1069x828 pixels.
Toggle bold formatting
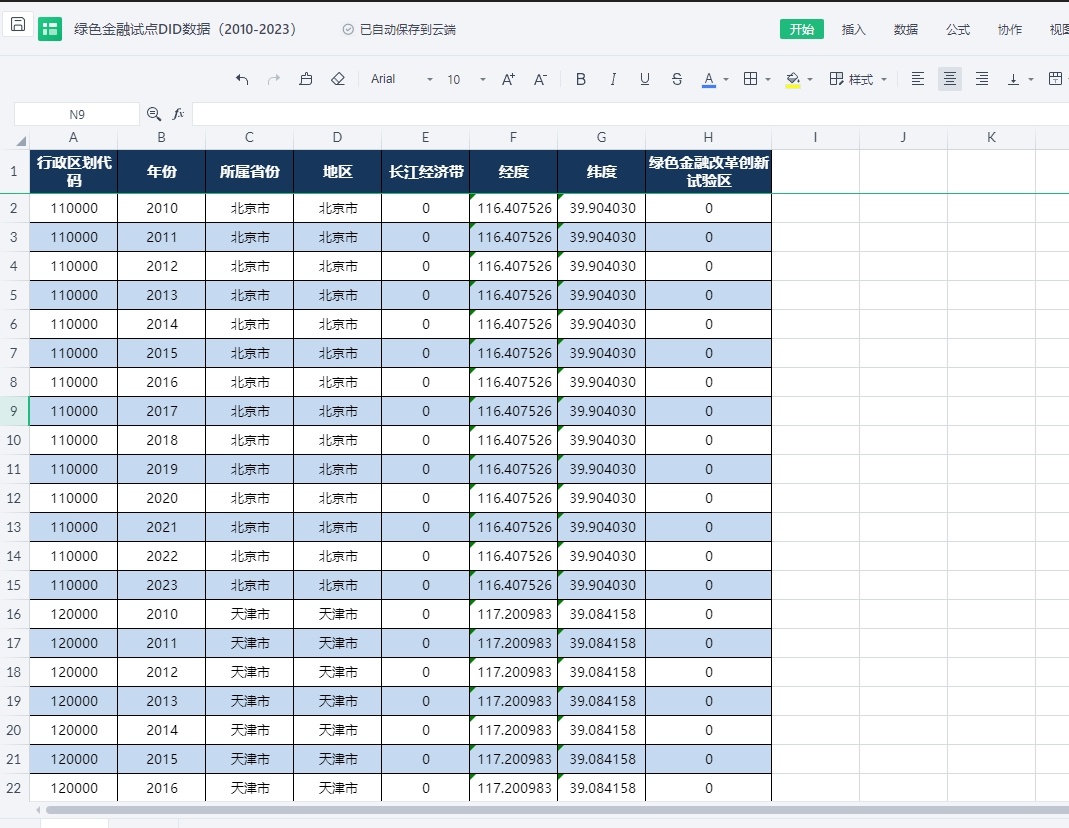coord(581,79)
